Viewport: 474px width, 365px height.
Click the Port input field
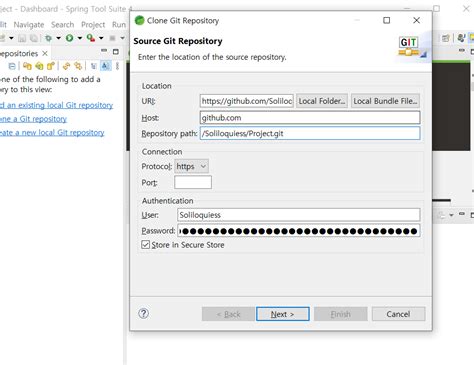tap(193, 182)
